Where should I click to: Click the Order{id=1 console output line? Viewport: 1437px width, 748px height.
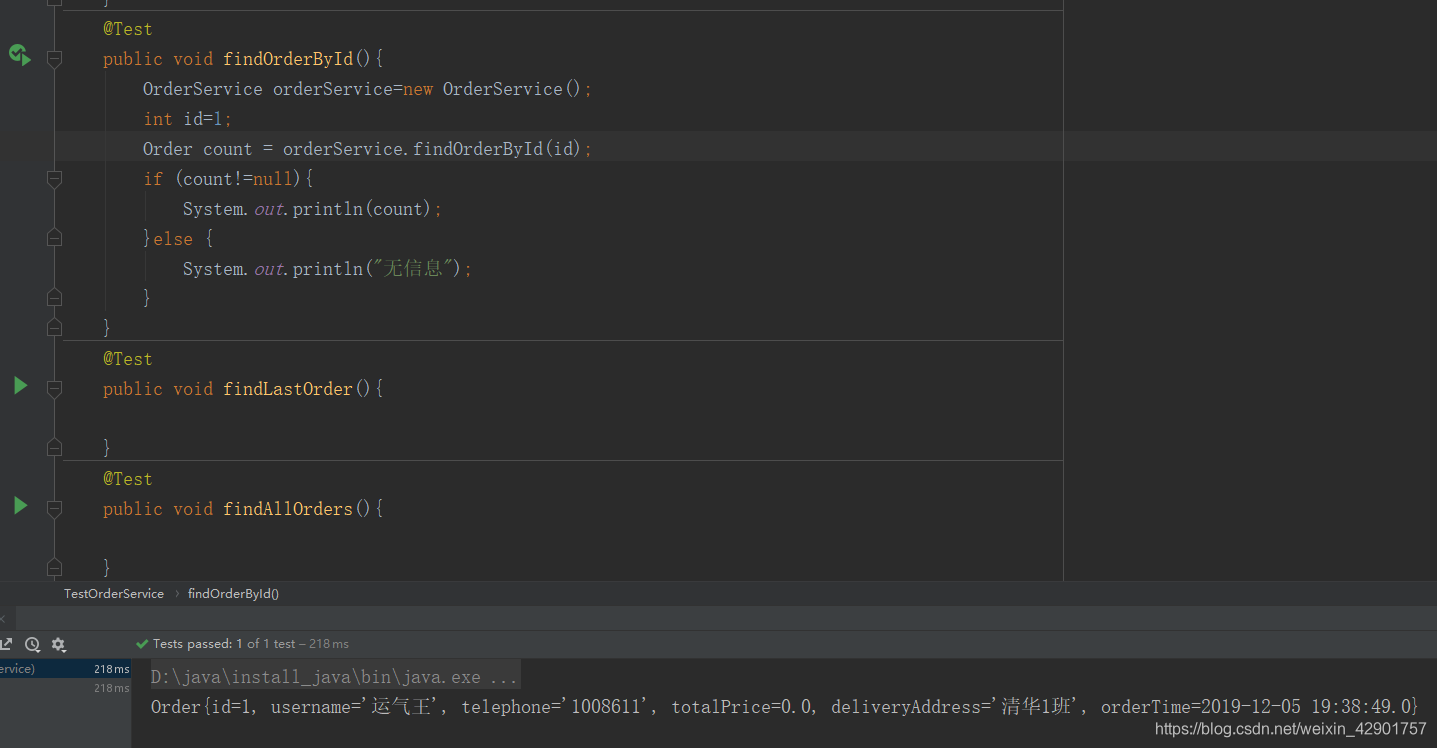[784, 707]
